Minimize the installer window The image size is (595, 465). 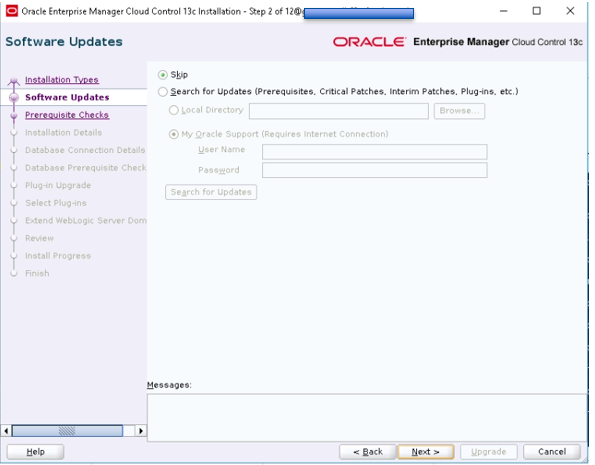coord(504,11)
